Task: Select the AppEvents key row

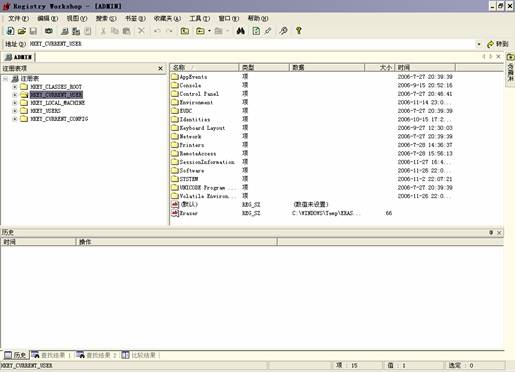Action: click(x=312, y=77)
